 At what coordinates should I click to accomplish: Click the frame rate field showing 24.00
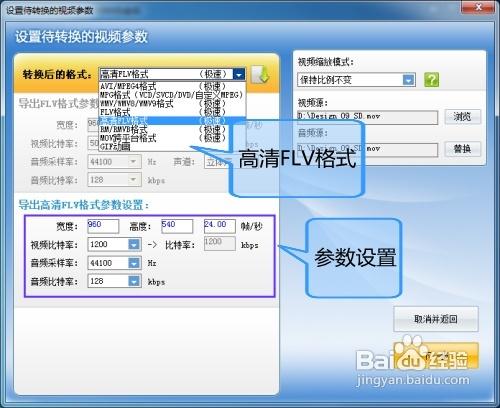220,226
